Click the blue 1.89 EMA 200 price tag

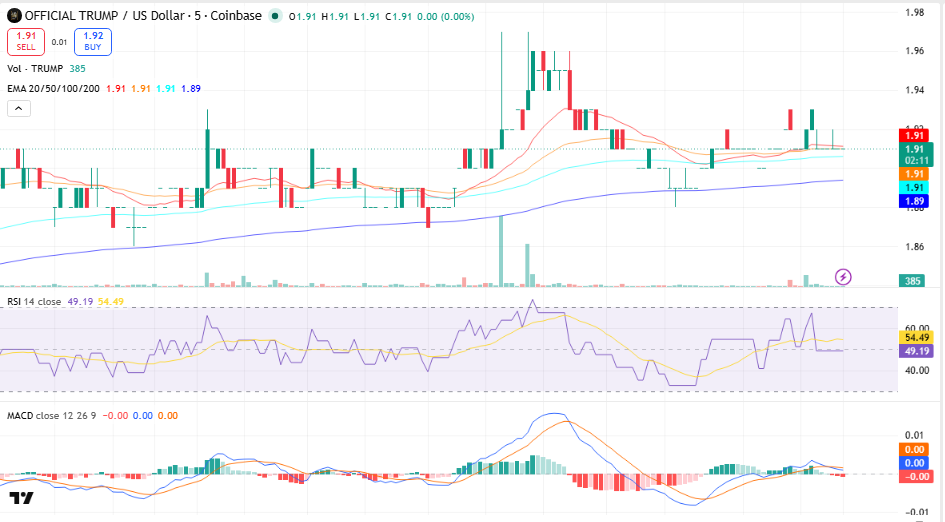click(x=914, y=201)
